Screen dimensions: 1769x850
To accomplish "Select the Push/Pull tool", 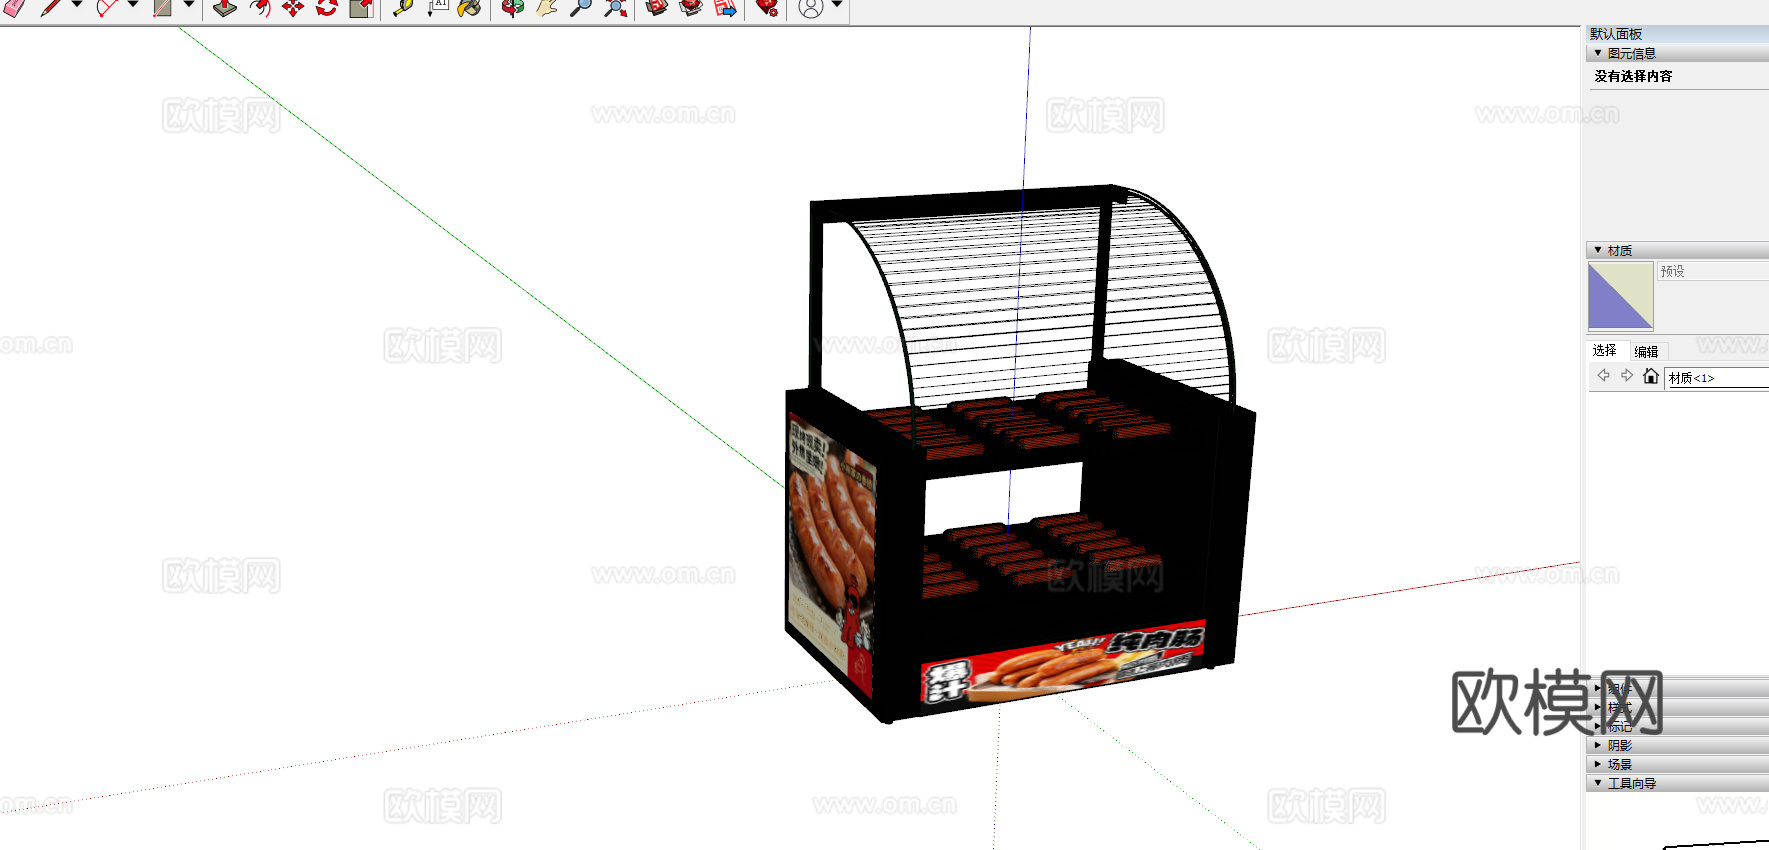I will click(x=225, y=8).
